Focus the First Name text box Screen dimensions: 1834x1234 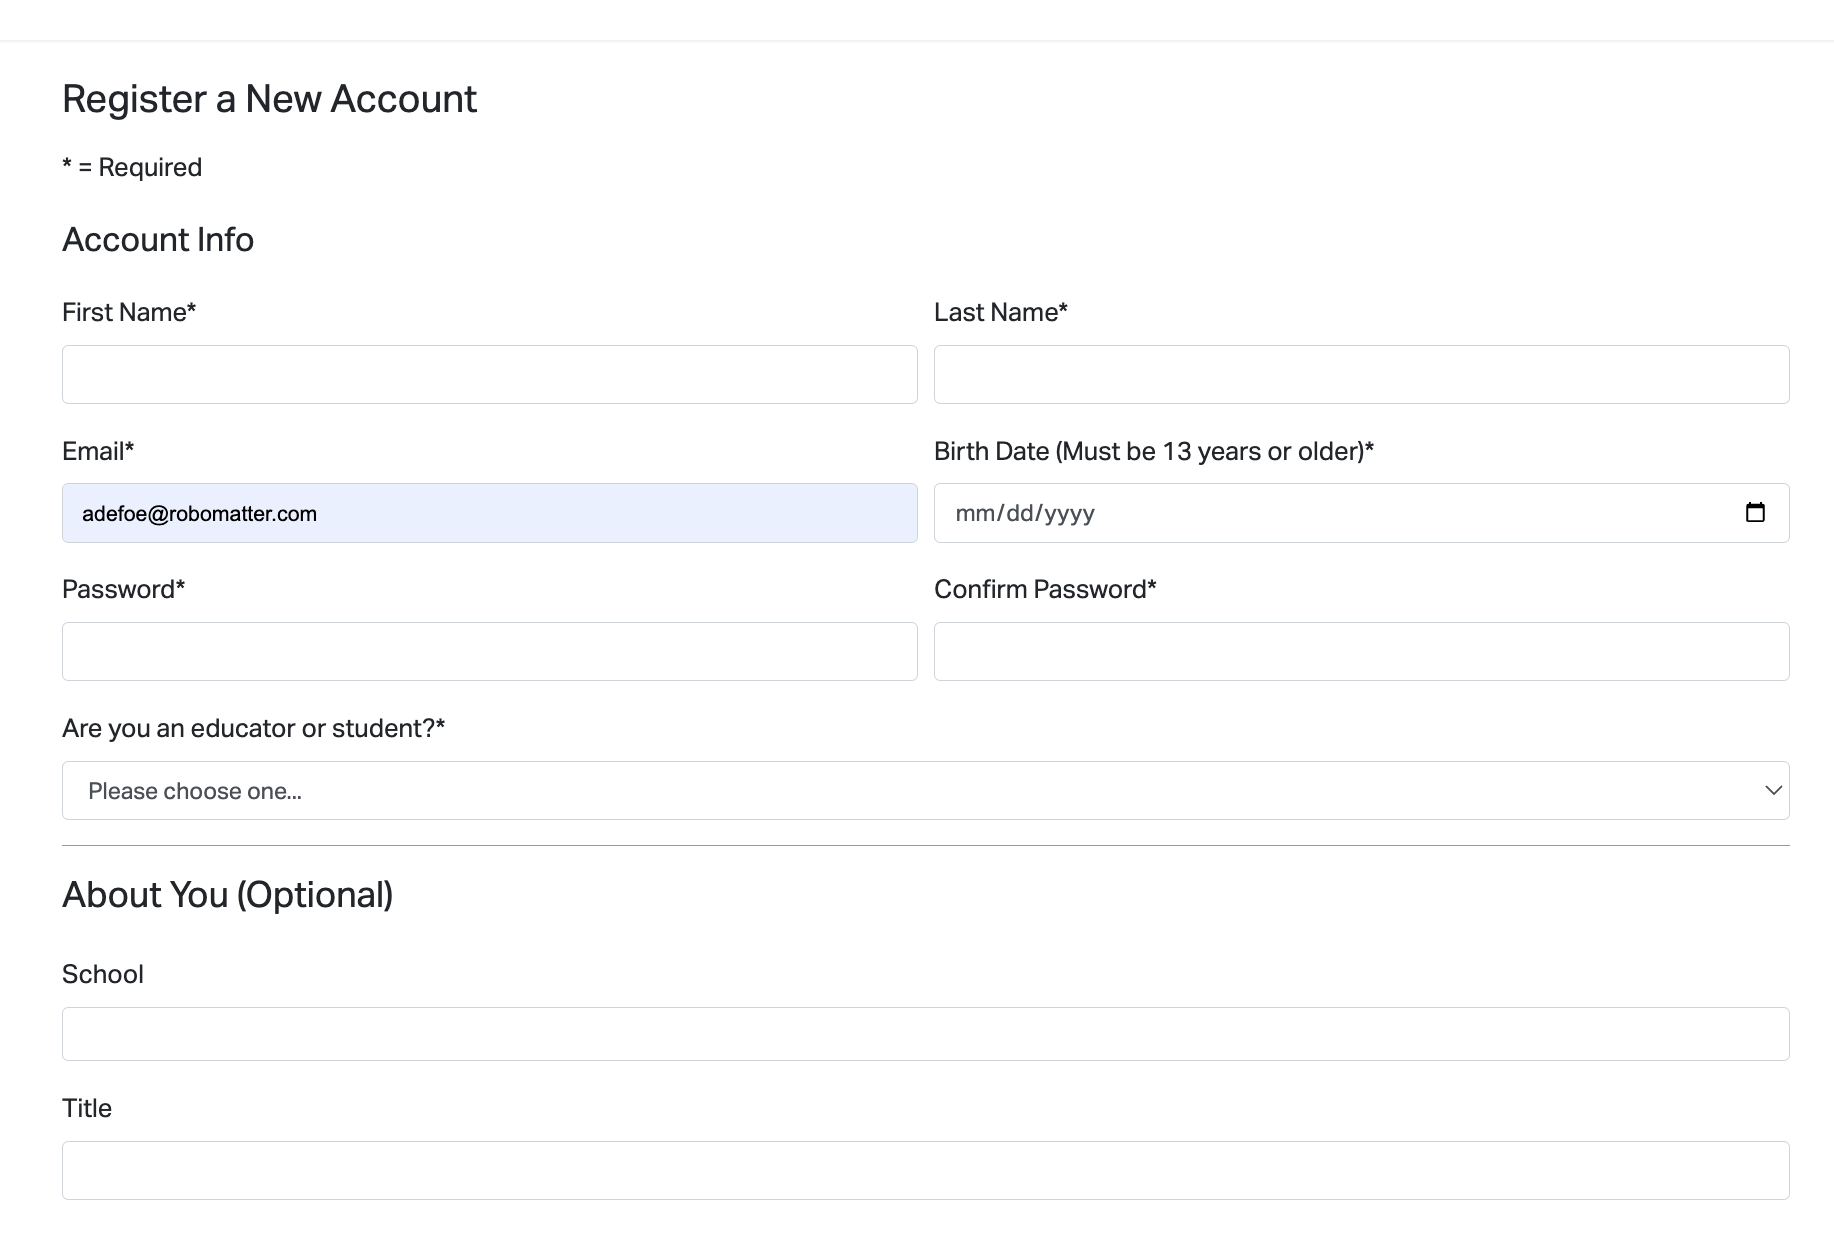(x=489, y=375)
